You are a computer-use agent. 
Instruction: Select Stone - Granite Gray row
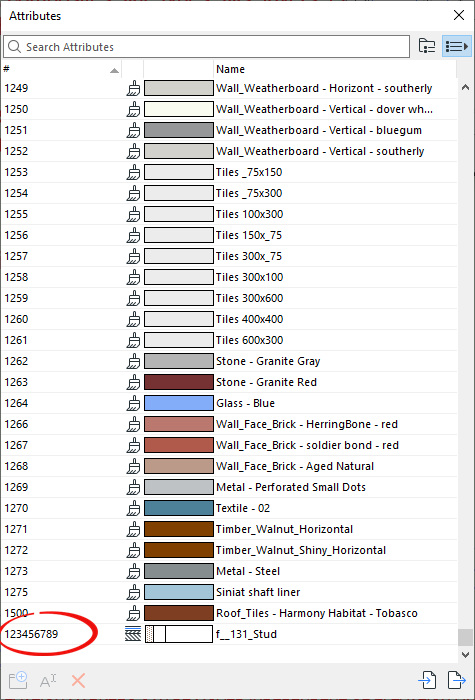229,361
